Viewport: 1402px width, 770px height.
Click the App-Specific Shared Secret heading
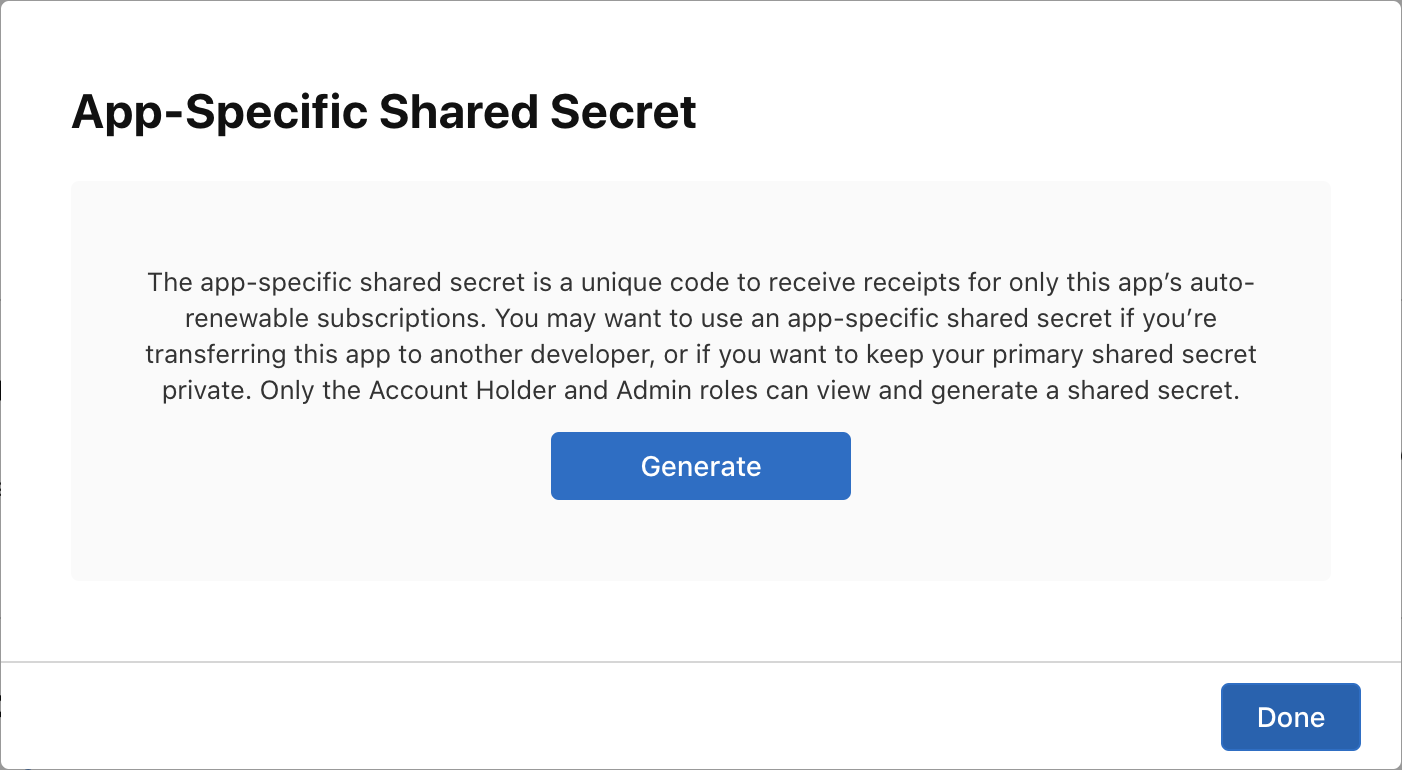tap(384, 112)
